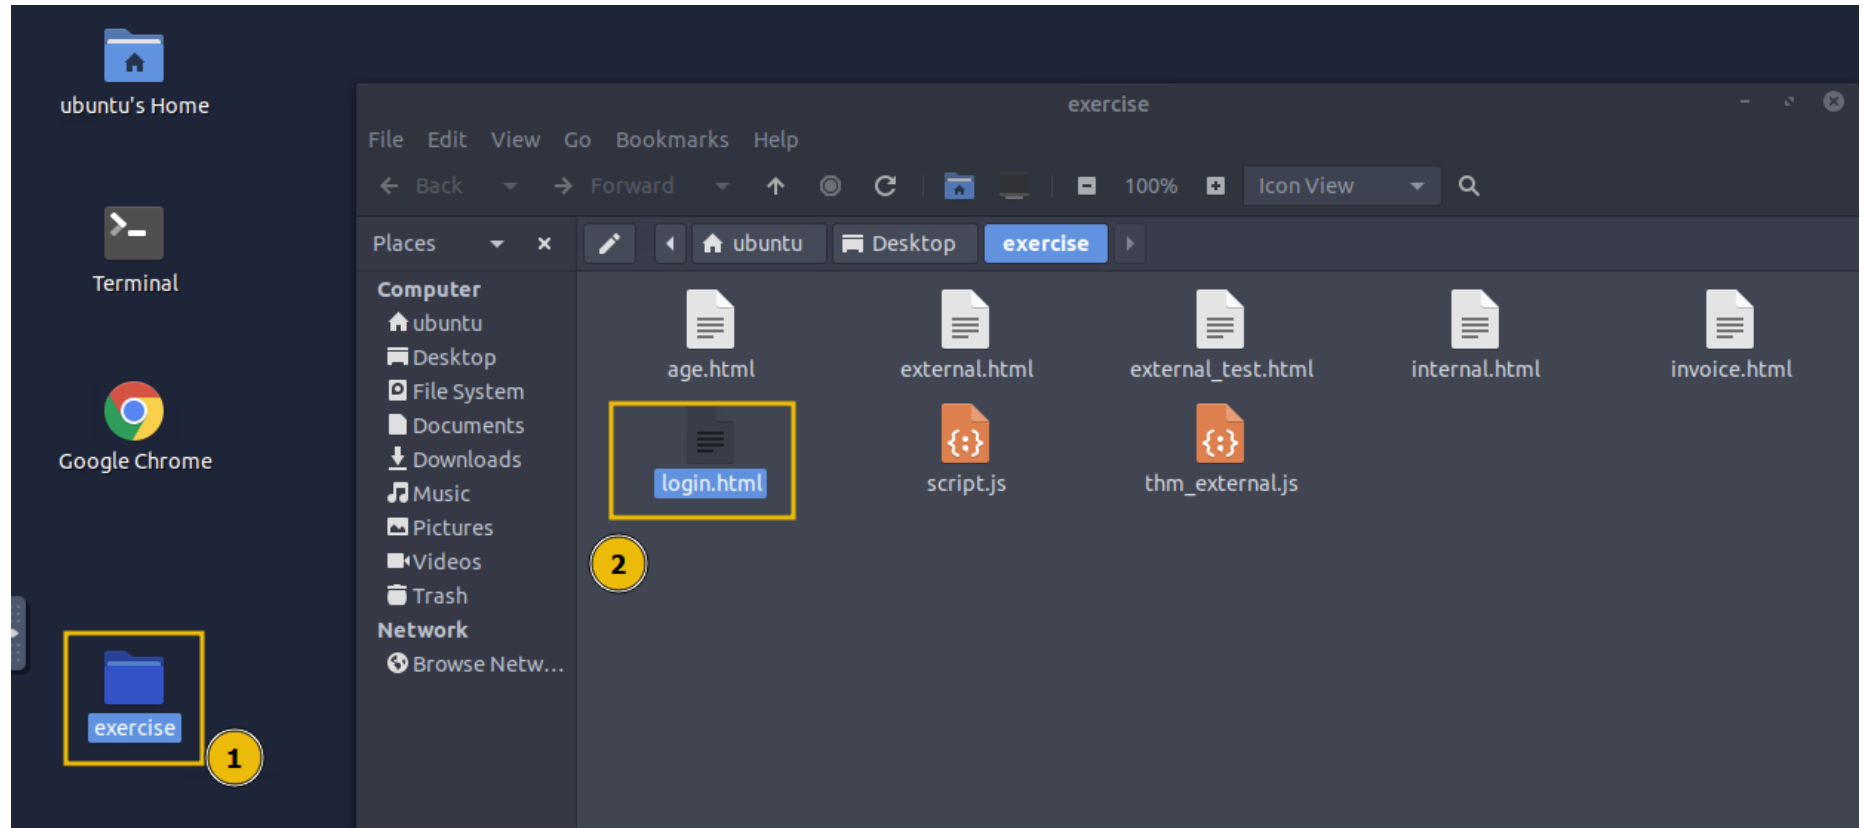
Task: Open Music in the sidebar
Action: pos(429,493)
